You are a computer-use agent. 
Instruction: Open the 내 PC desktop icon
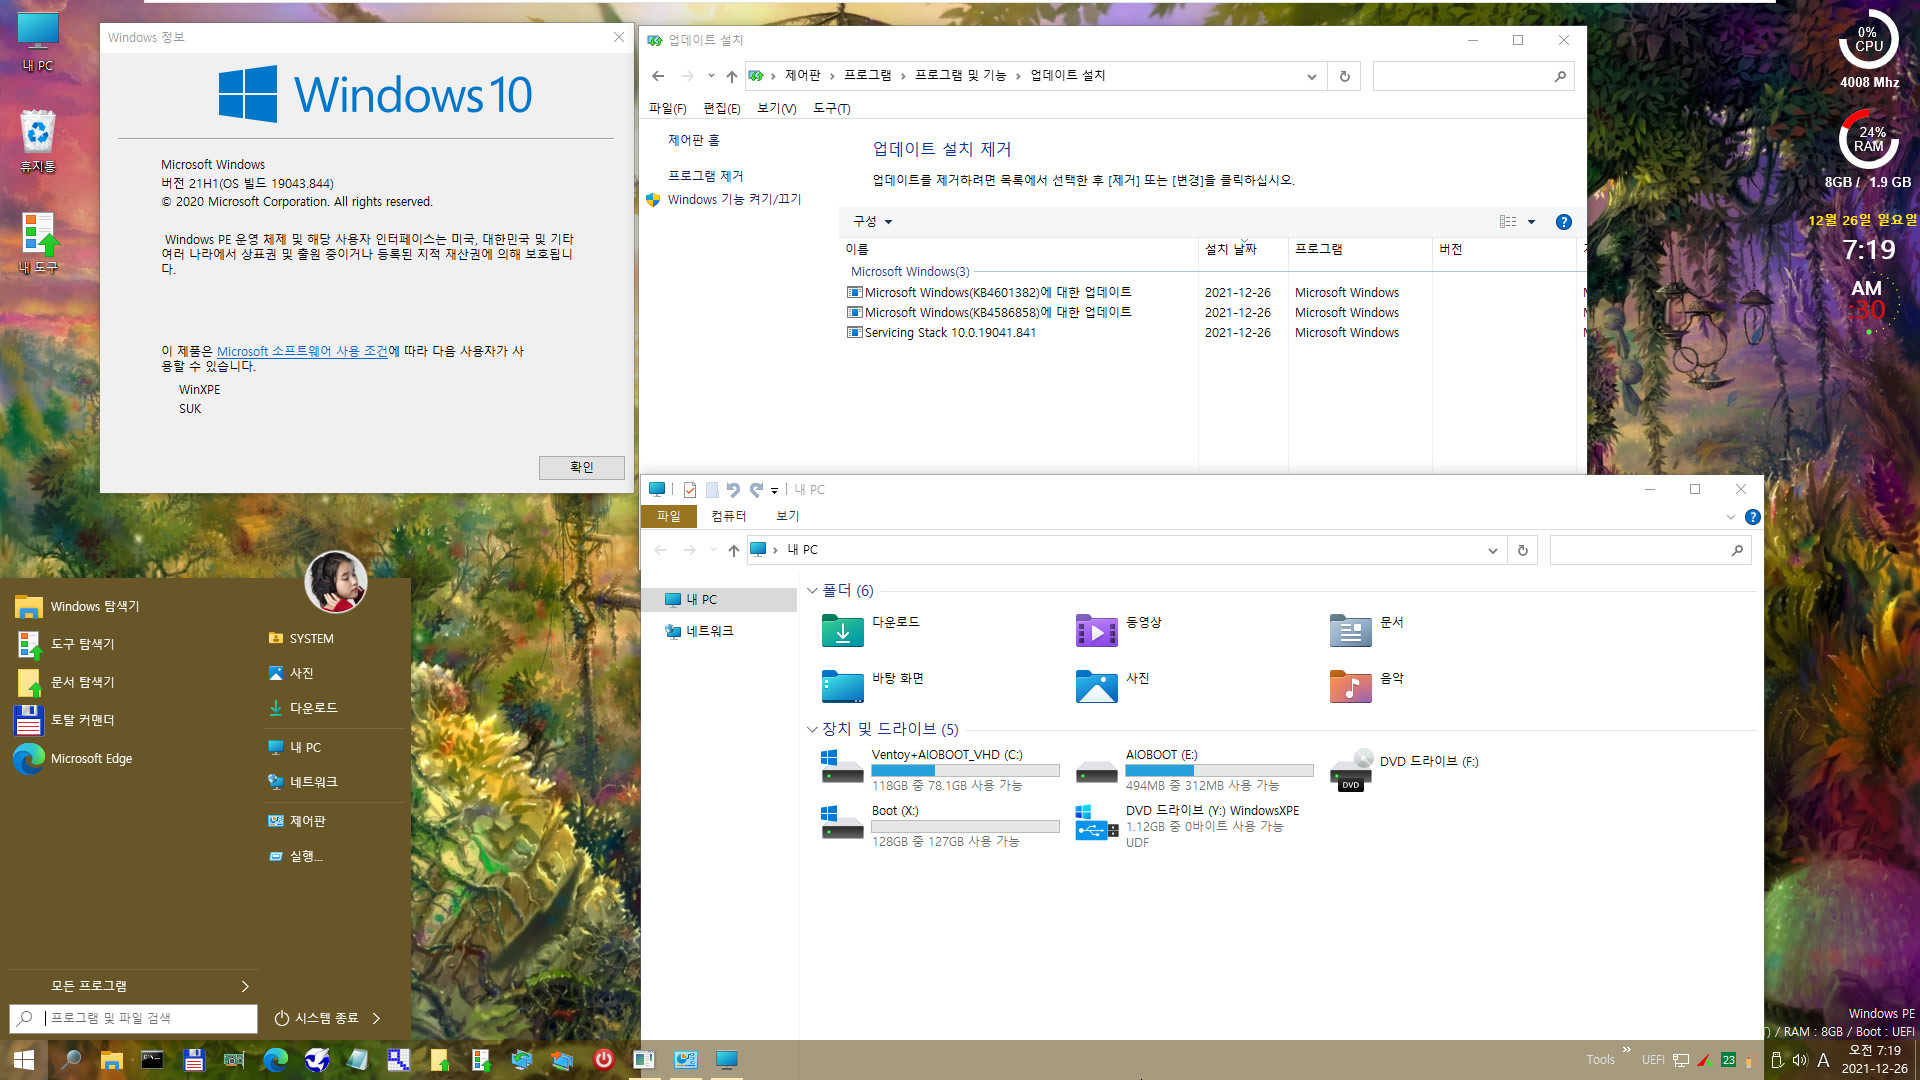click(x=38, y=42)
